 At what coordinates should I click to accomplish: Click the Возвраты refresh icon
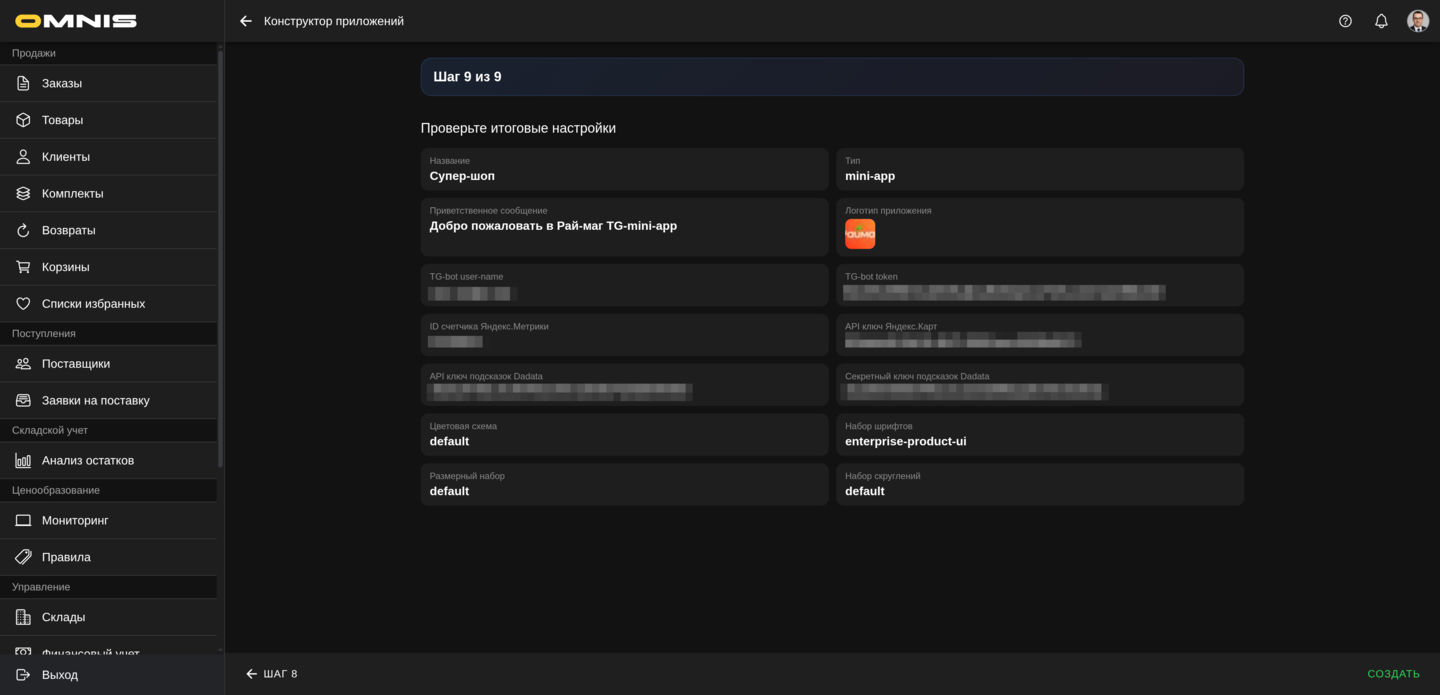click(23, 230)
